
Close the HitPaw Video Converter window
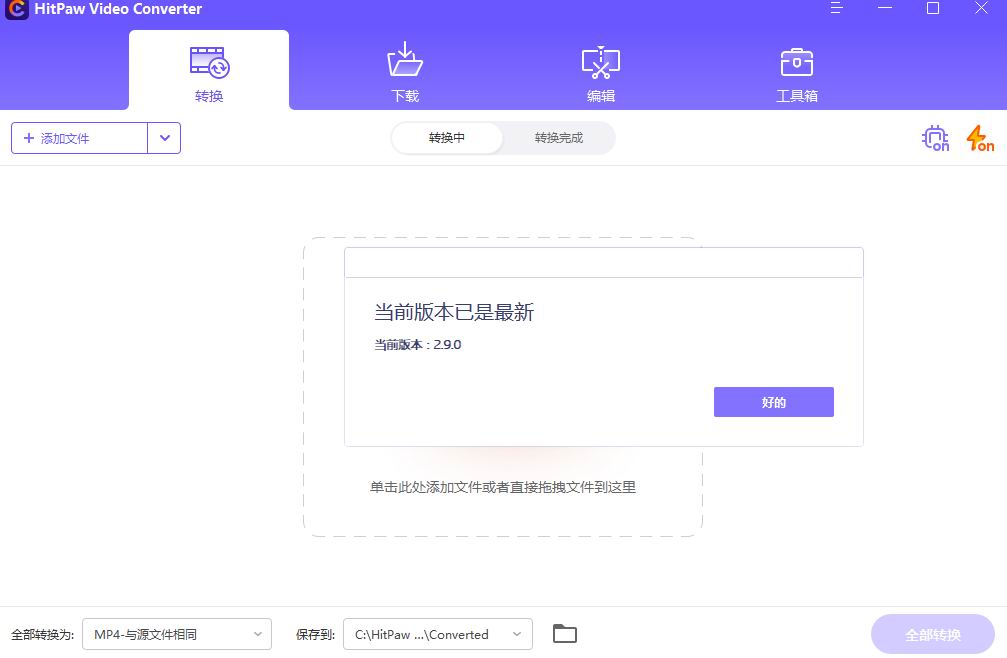981,8
